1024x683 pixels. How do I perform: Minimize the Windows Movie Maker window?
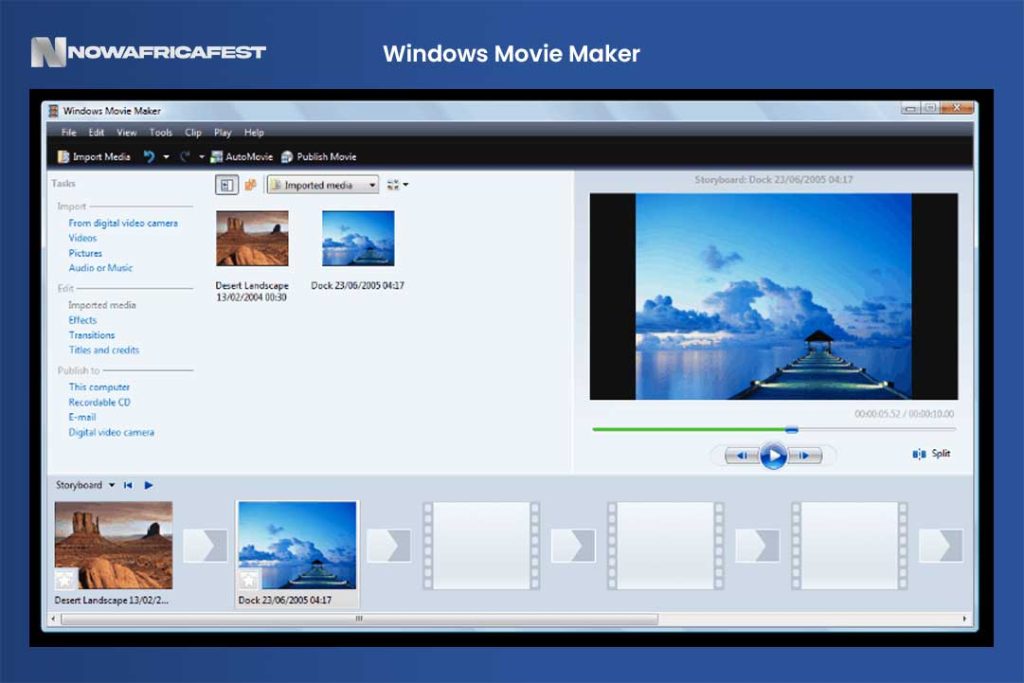click(x=910, y=108)
